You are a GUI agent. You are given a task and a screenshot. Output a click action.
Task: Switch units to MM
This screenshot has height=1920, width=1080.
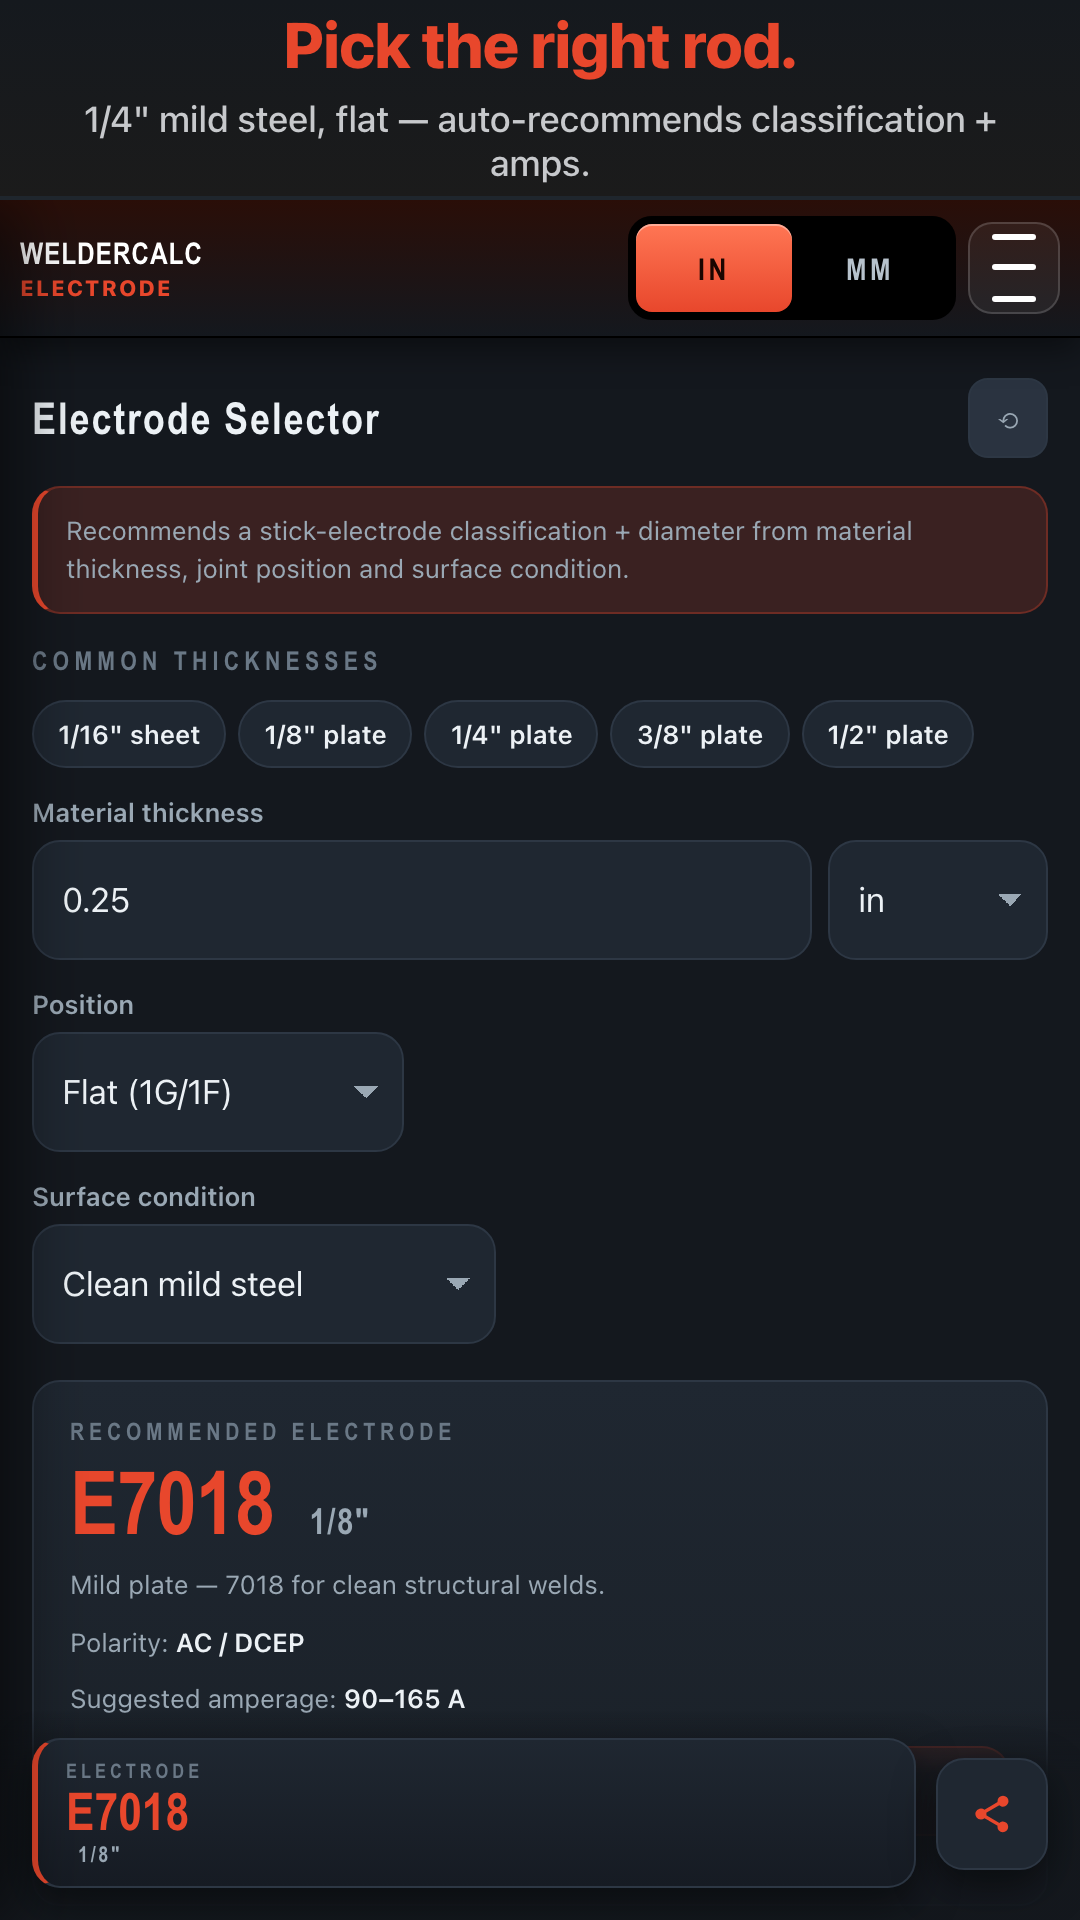coord(868,268)
